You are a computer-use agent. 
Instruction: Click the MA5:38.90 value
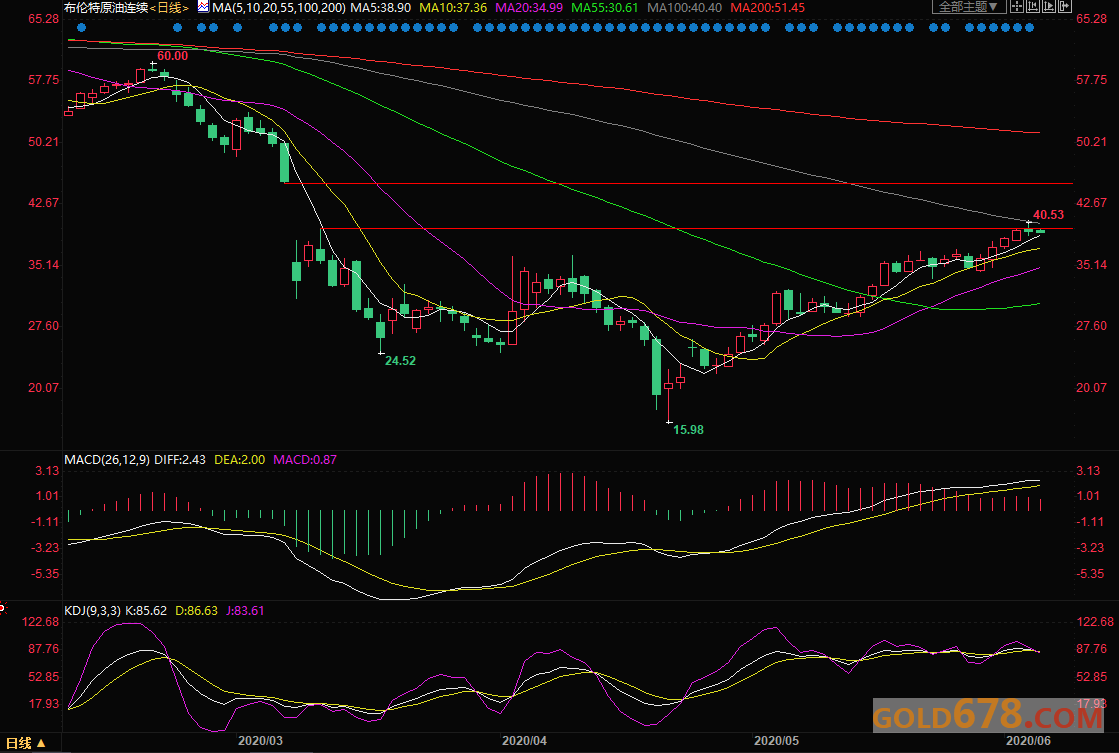[380, 8]
